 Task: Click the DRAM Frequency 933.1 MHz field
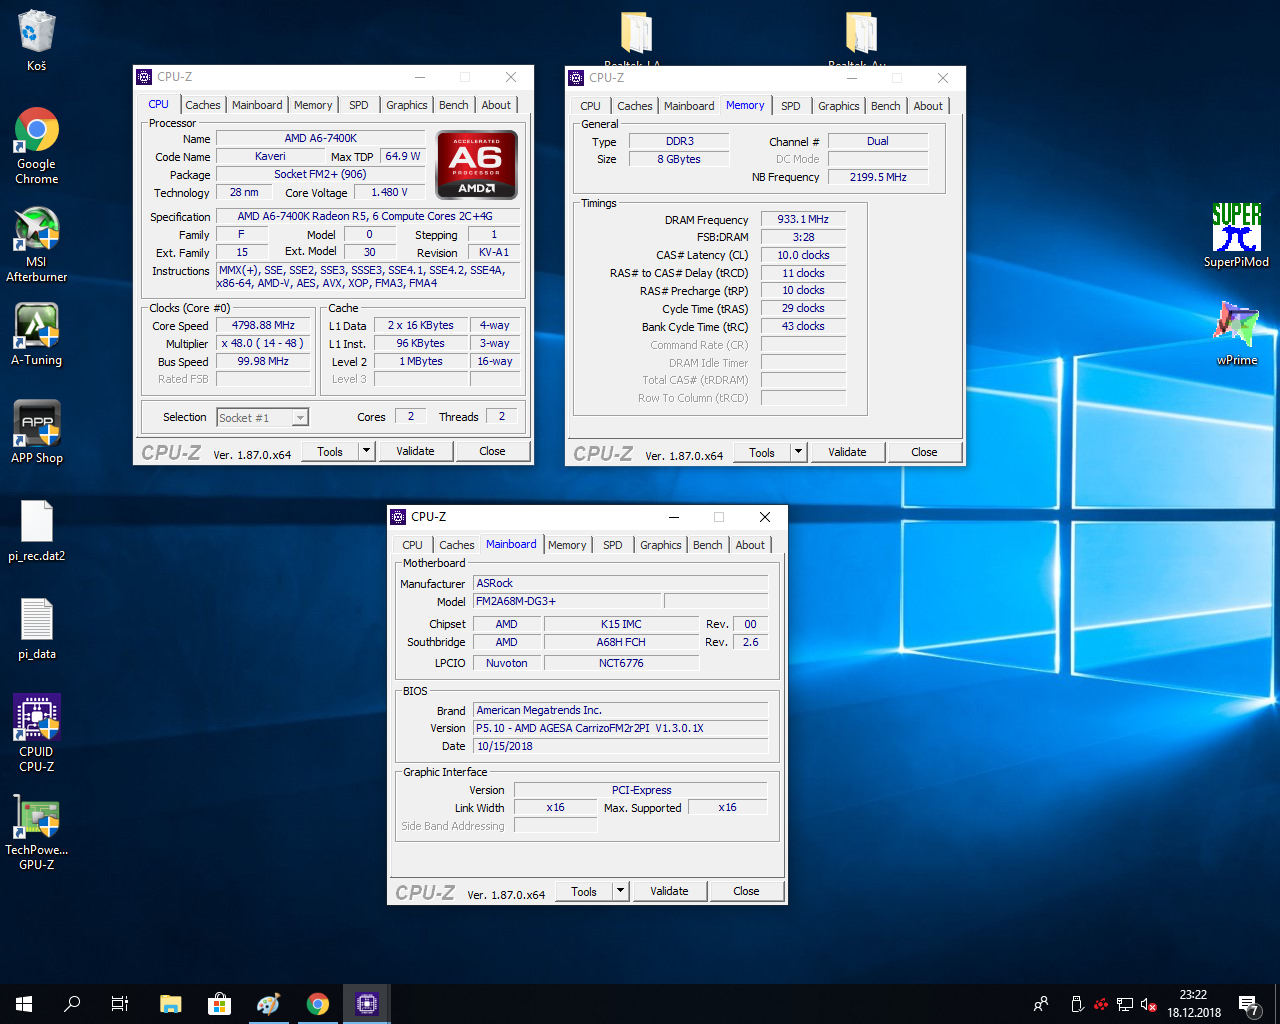coord(803,219)
